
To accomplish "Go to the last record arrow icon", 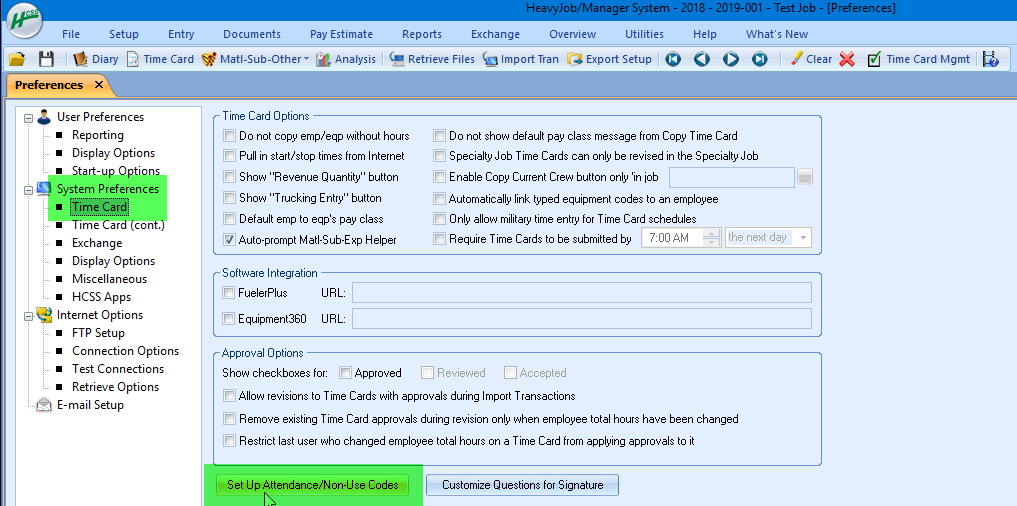I will point(760,59).
